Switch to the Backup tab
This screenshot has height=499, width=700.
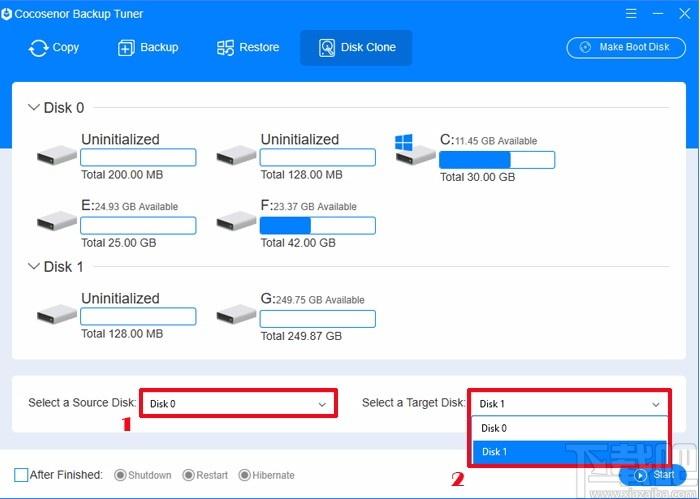point(148,47)
